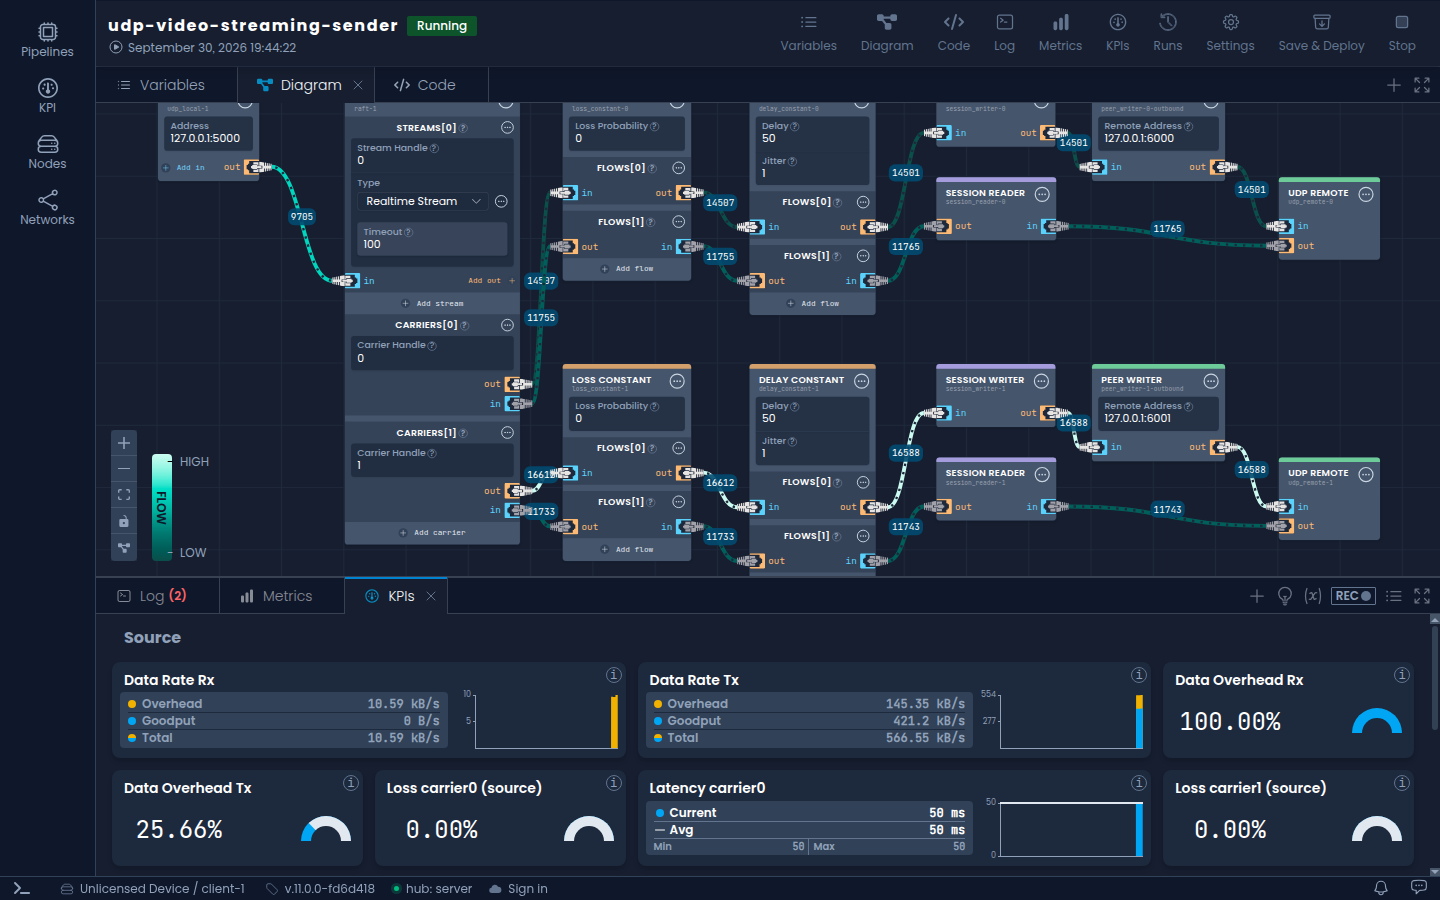
Task: Collapse the lower SESSION WRITER node
Action: 1041,381
